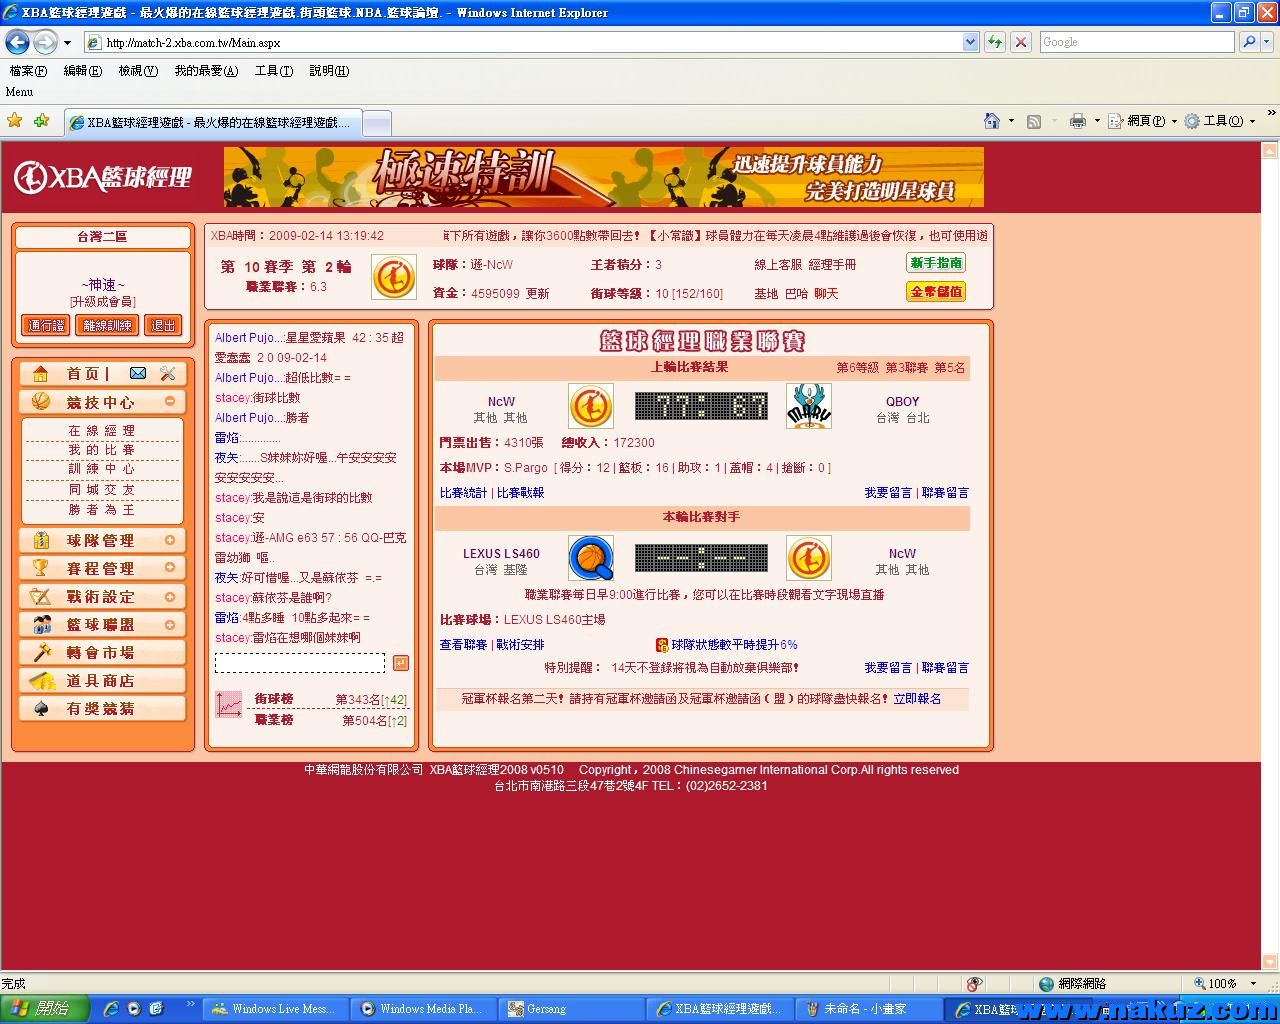Viewport: 1280px width, 1024px height.
Task: Expand the 籃球聯盟 menu section
Action: tap(170, 624)
